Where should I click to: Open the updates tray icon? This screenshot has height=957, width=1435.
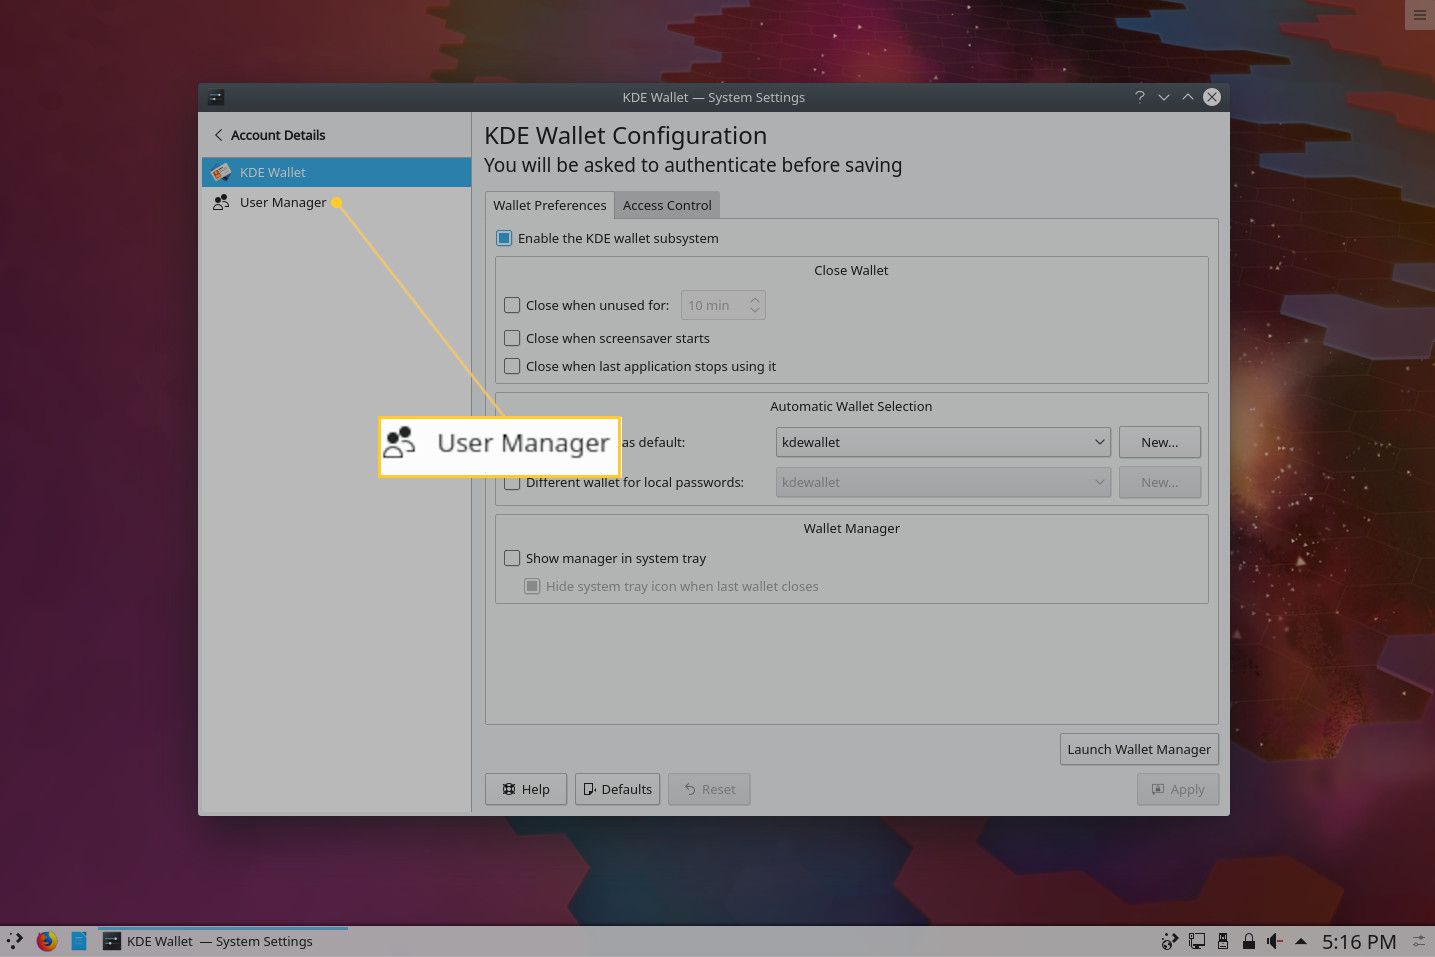point(1169,941)
